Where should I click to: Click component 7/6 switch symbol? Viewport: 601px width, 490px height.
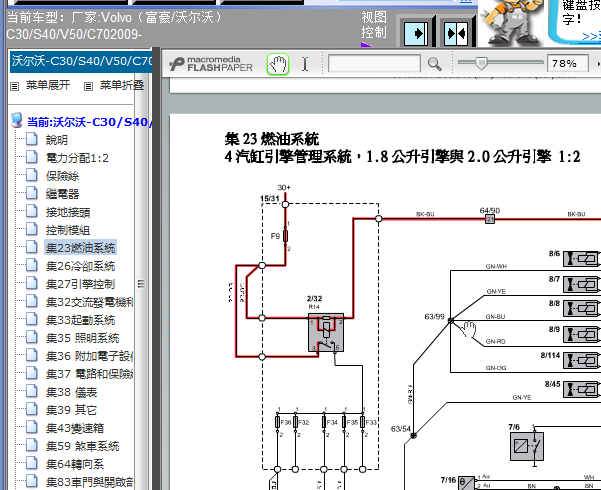click(x=527, y=446)
